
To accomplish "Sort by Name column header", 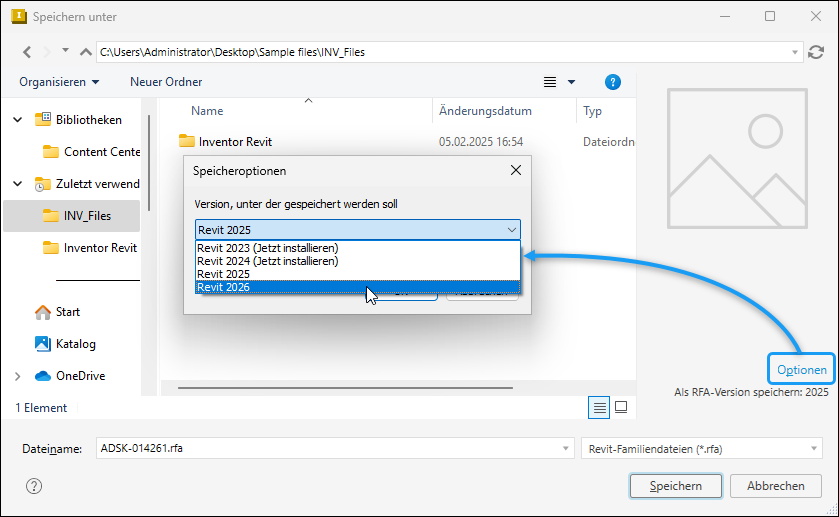I will tap(207, 111).
